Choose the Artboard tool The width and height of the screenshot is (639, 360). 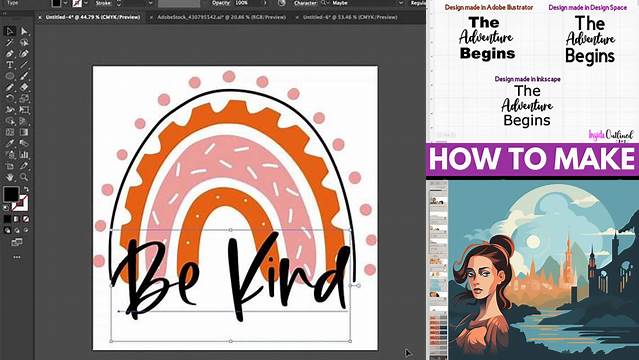coord(10,166)
